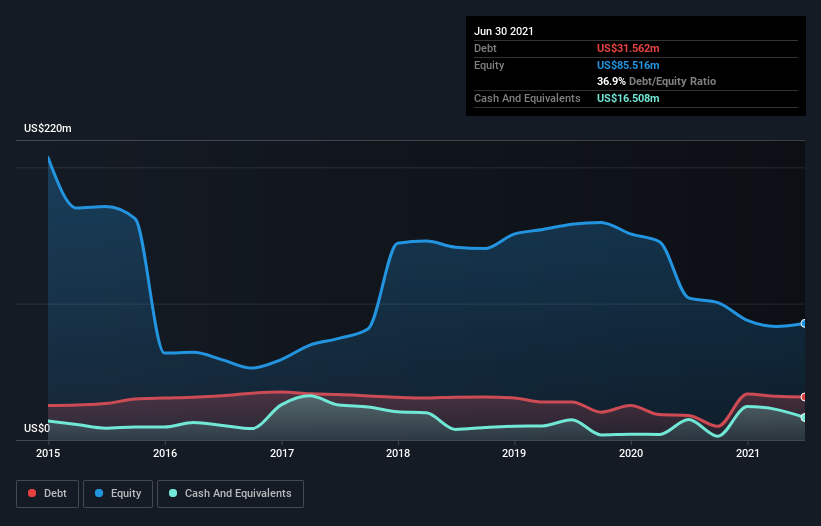The width and height of the screenshot is (821, 526).
Task: Toggle the Debt legend button
Action: tap(47, 494)
